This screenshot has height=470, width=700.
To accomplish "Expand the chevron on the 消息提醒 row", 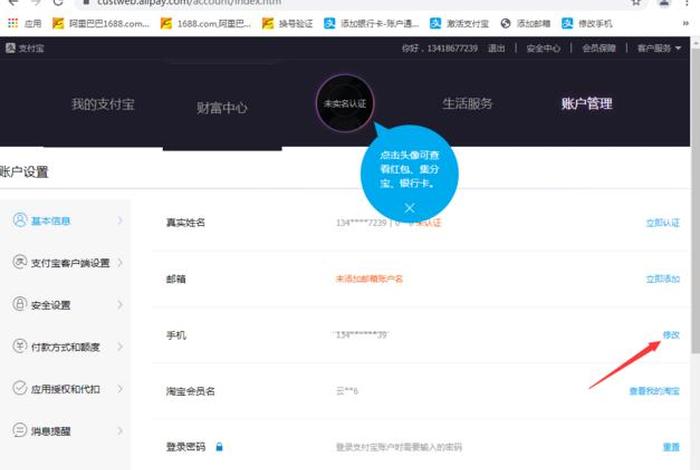I will click(x=120, y=431).
